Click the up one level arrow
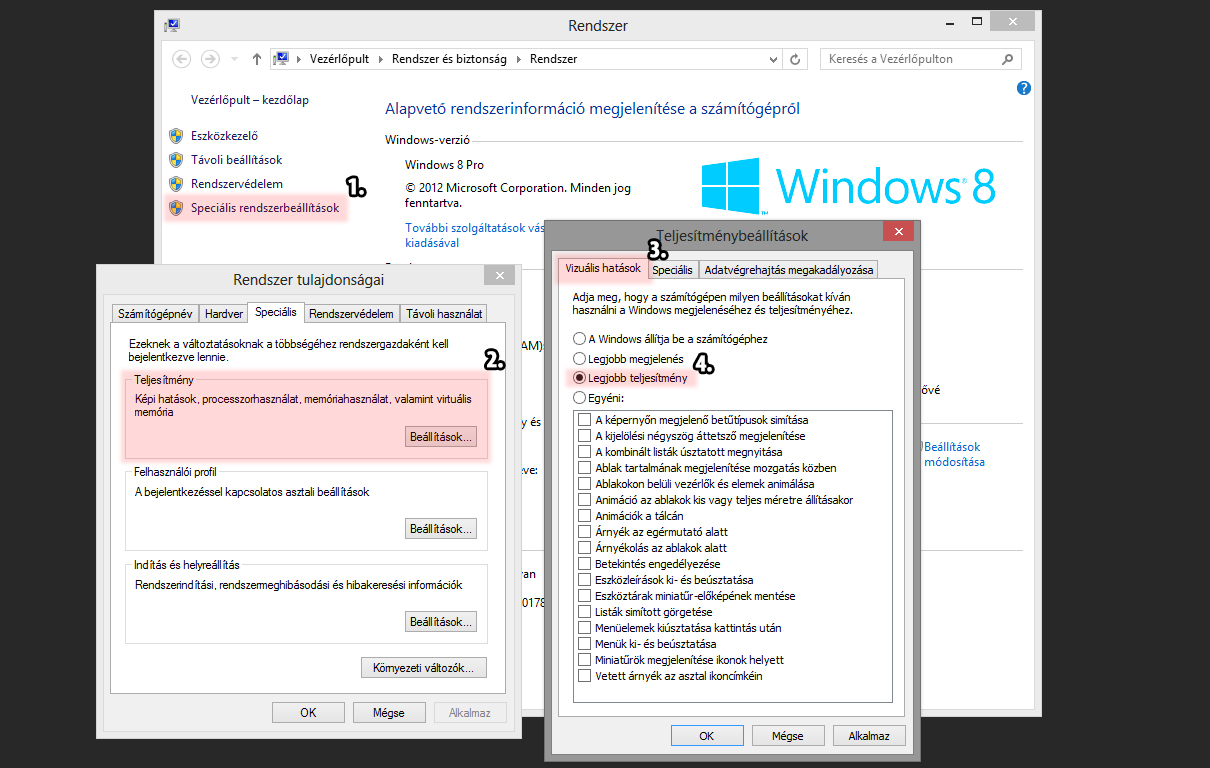The image size is (1210, 768). tap(256, 59)
